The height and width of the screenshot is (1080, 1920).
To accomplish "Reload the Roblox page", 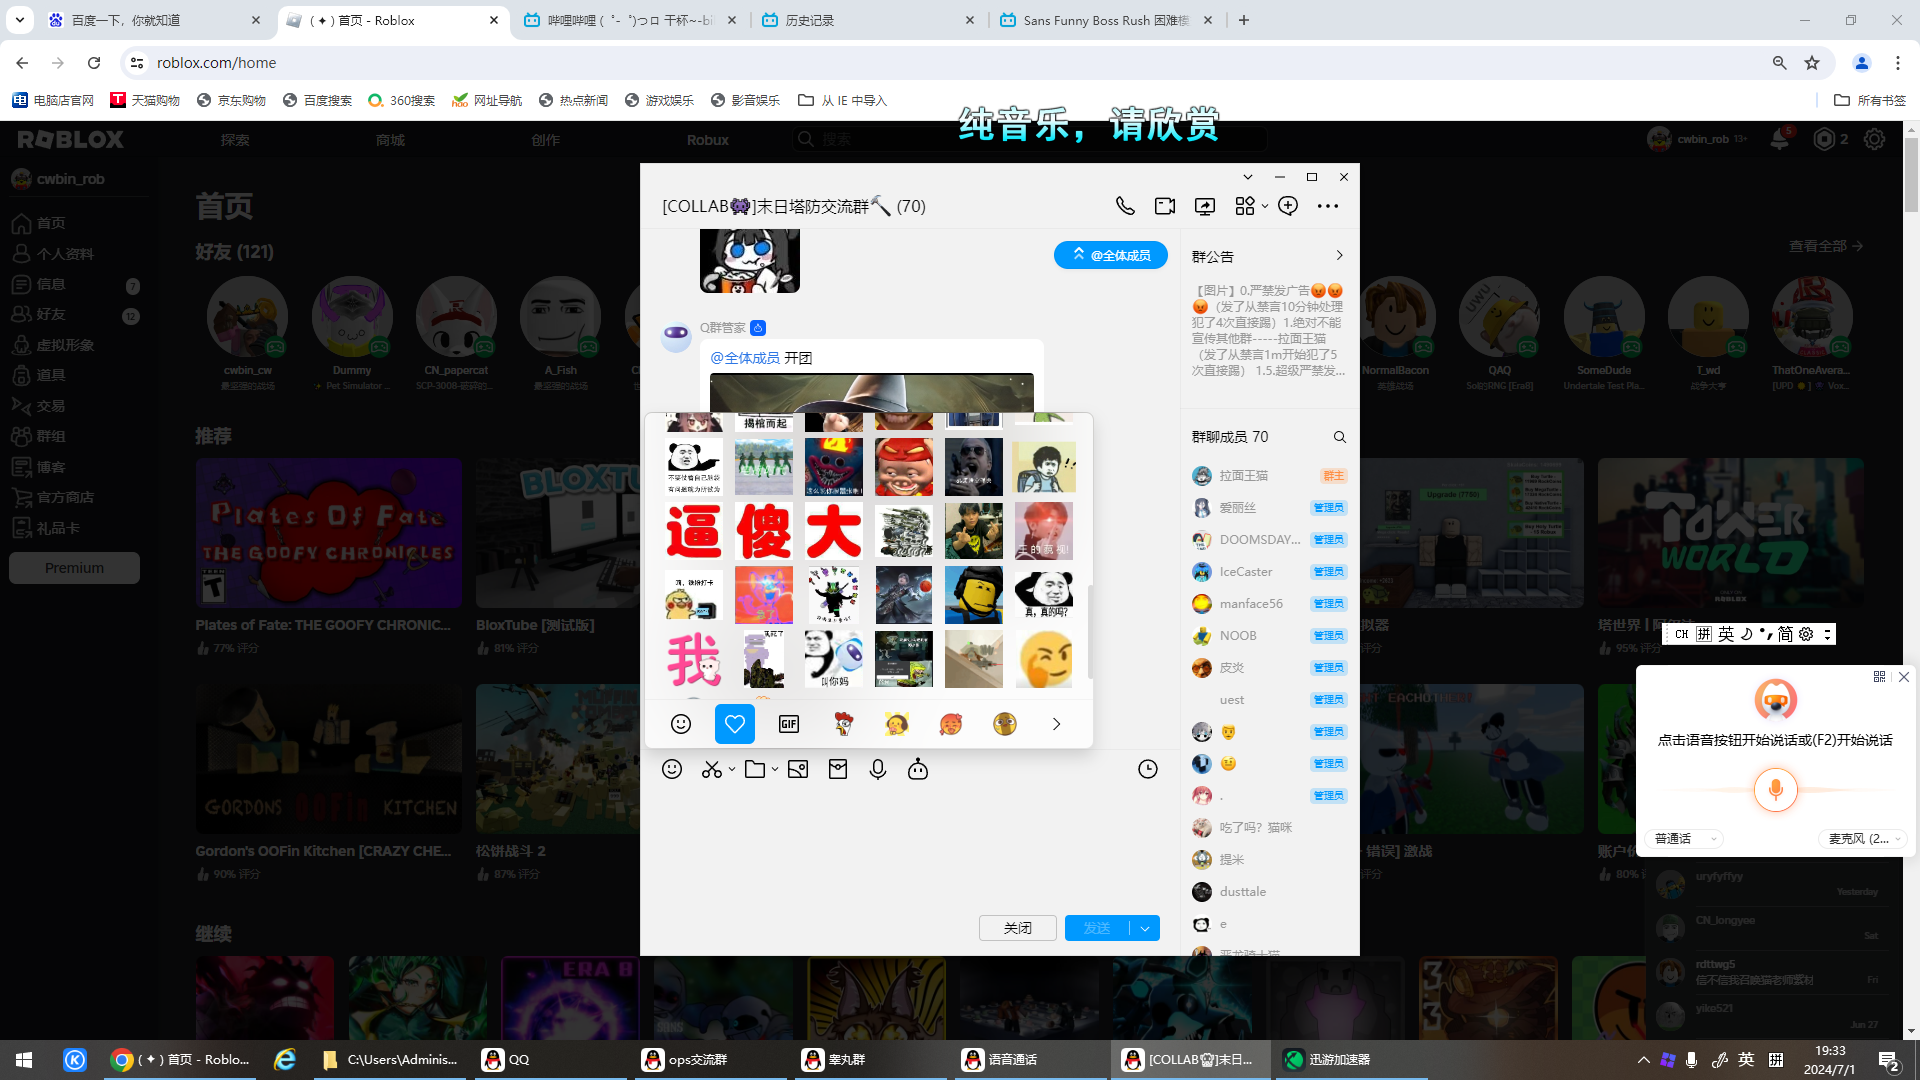I will [x=94, y=63].
